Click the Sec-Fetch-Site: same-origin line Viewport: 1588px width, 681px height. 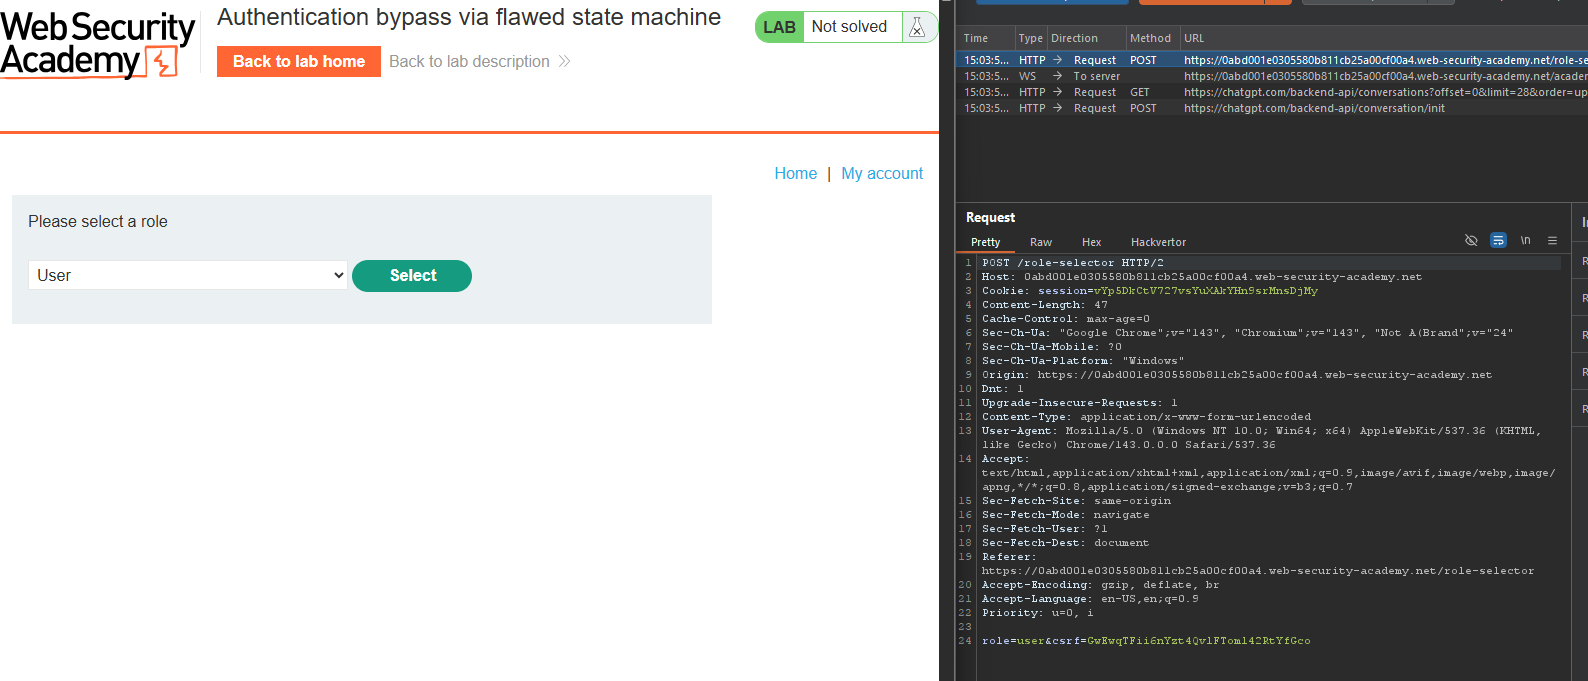(x=1076, y=501)
